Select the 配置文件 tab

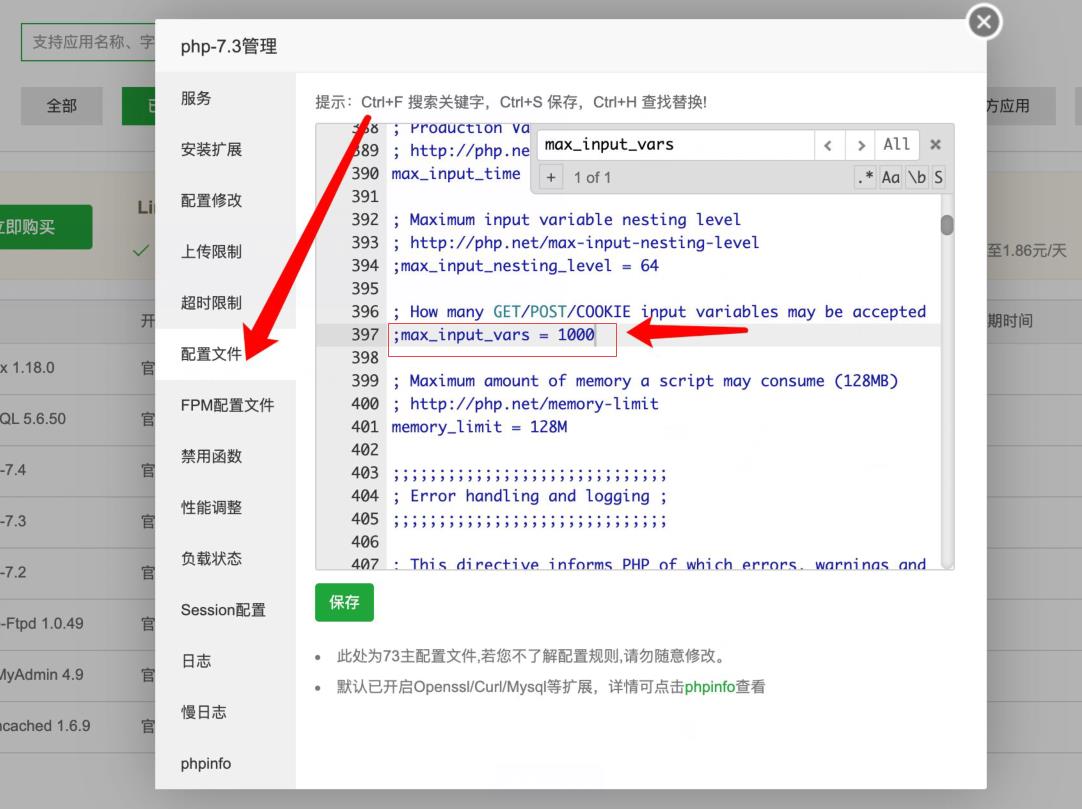point(226,354)
